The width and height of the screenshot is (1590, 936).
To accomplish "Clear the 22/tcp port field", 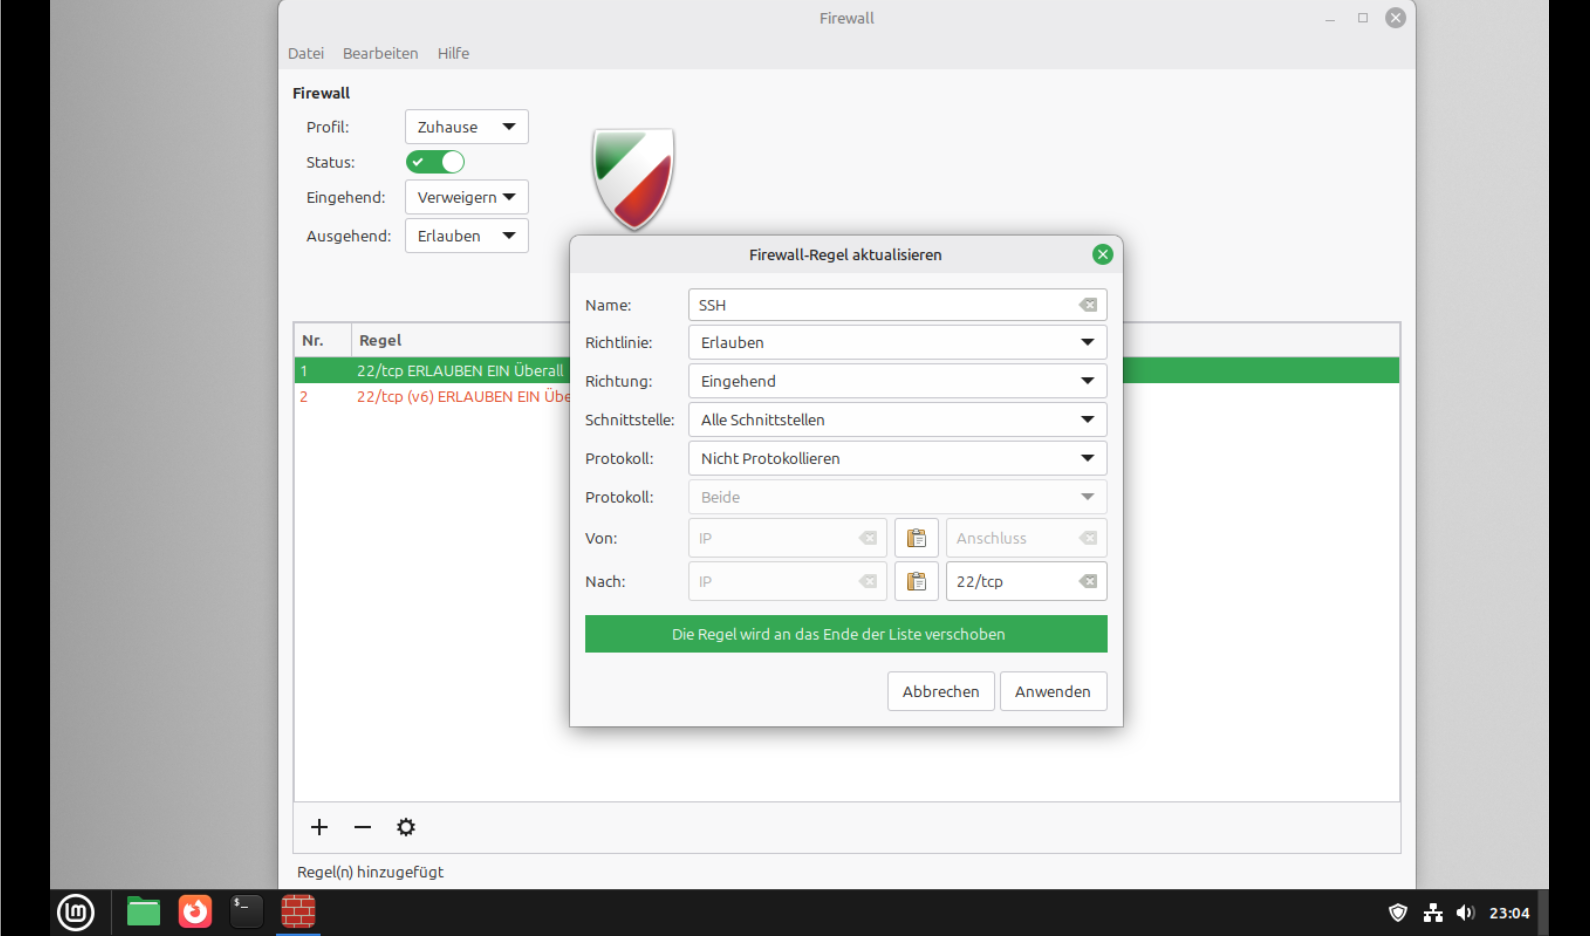I will tap(1088, 581).
